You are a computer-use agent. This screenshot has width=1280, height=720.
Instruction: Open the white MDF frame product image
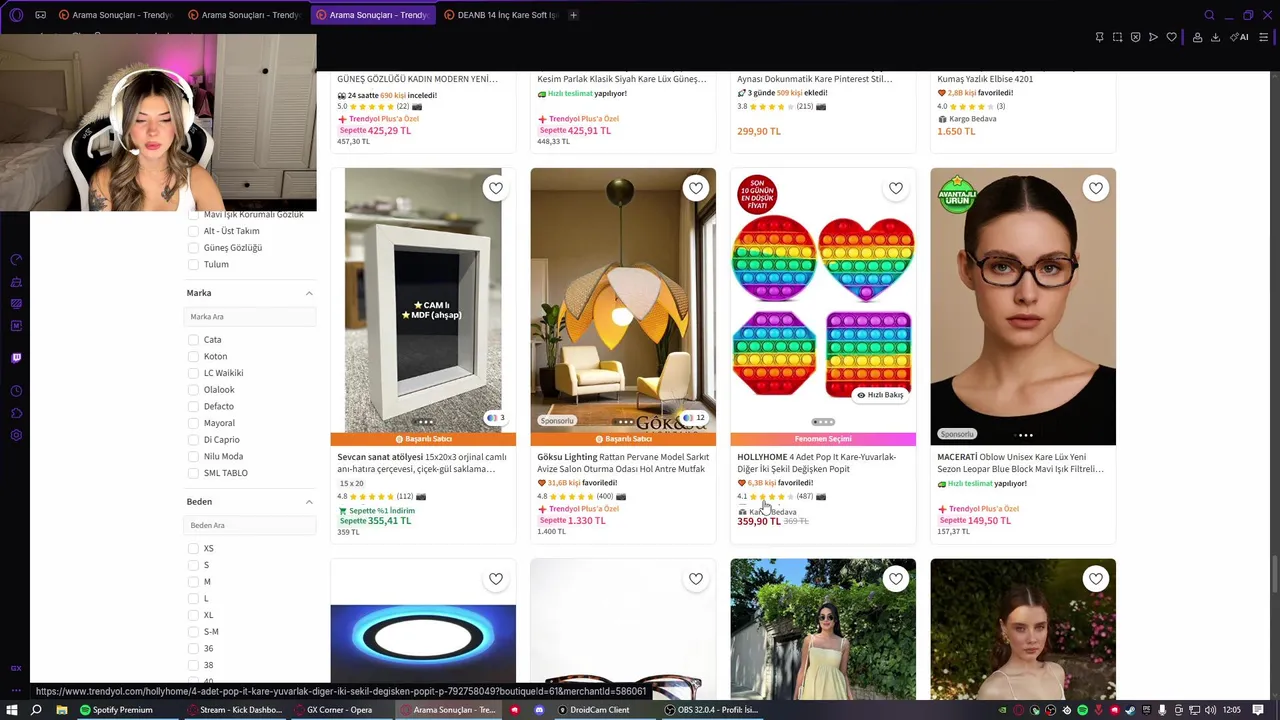point(423,300)
